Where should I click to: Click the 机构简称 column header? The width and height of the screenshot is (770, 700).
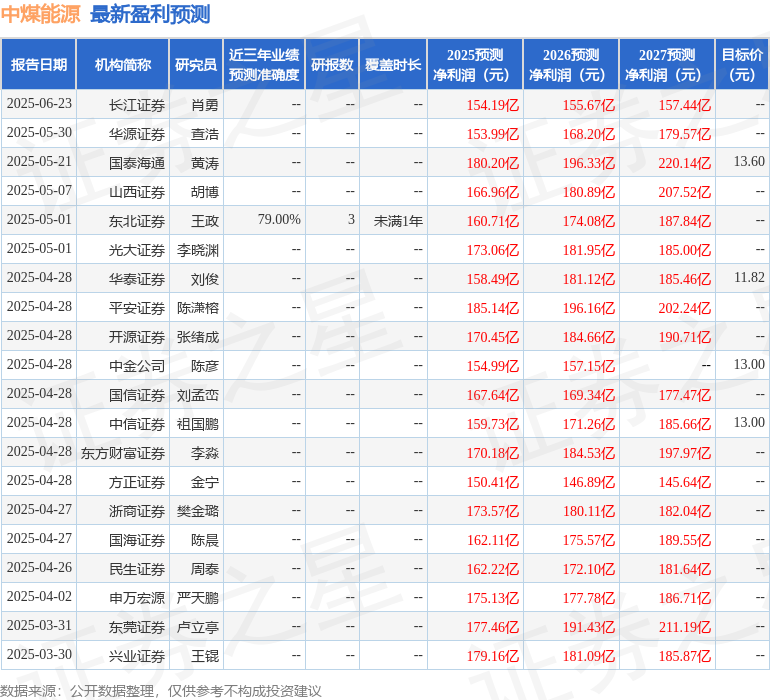(x=123, y=64)
